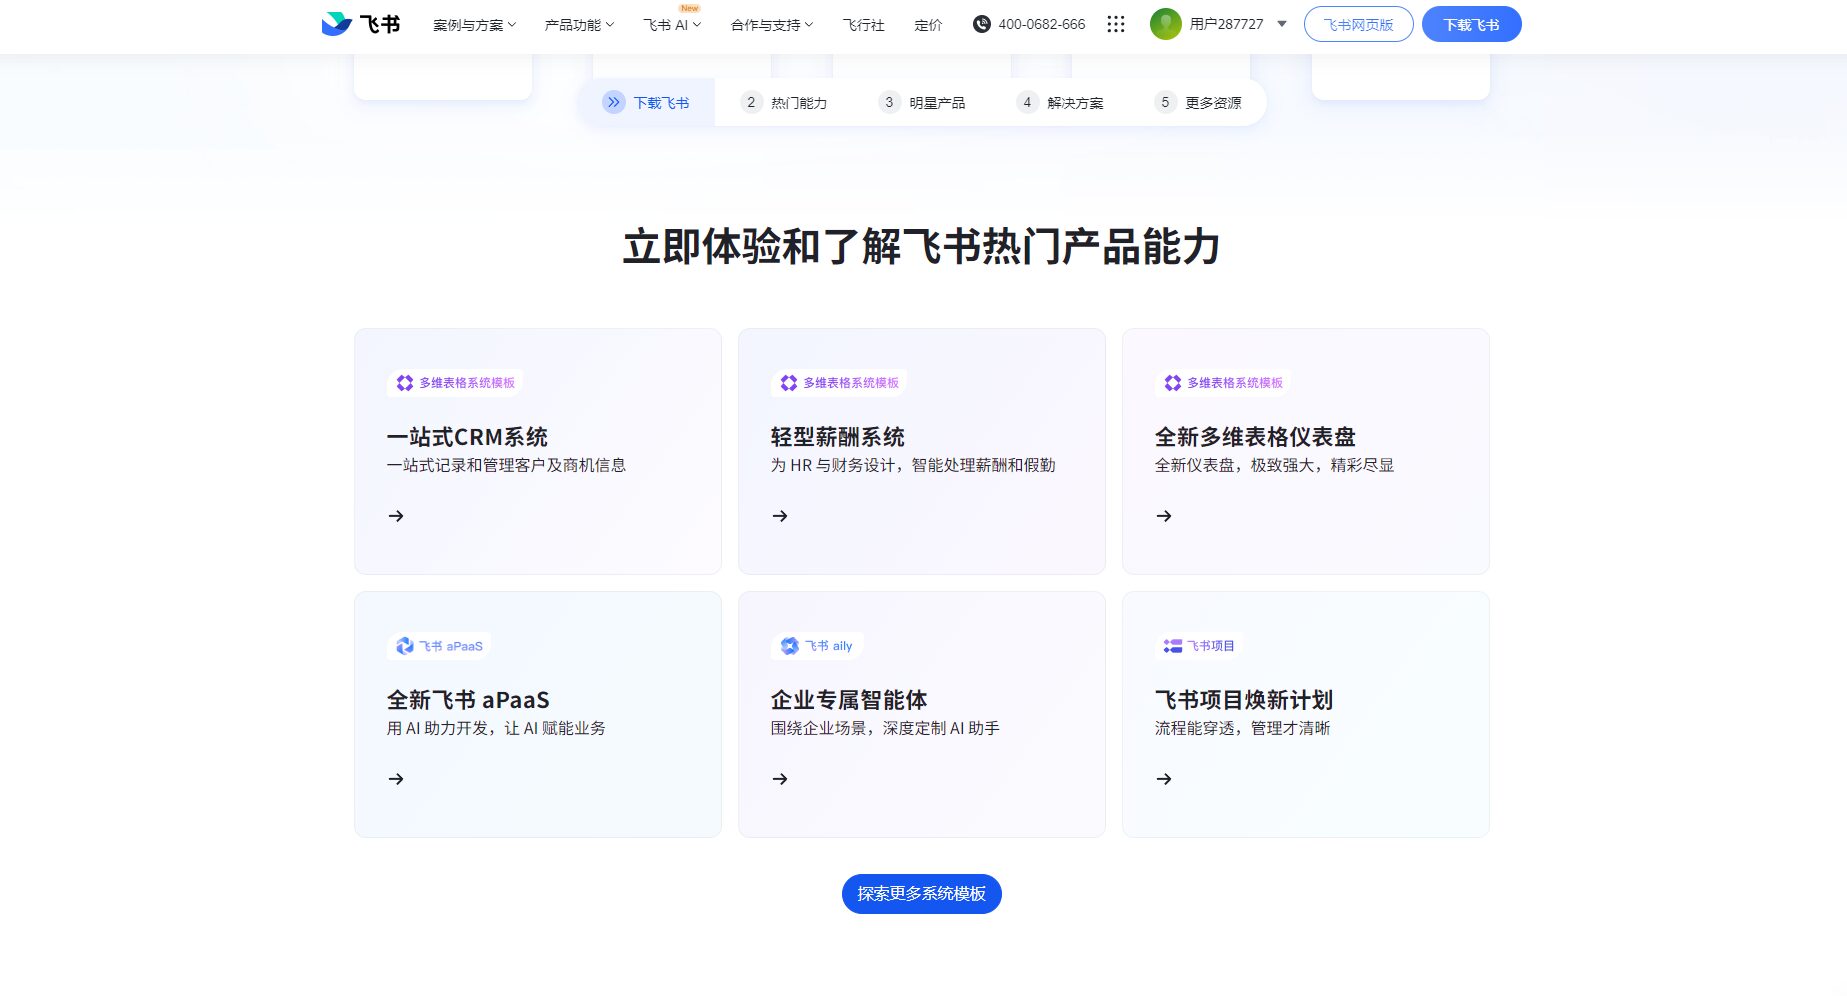Click the step number 4 circle
This screenshot has height=996, width=1847.
1028,102
